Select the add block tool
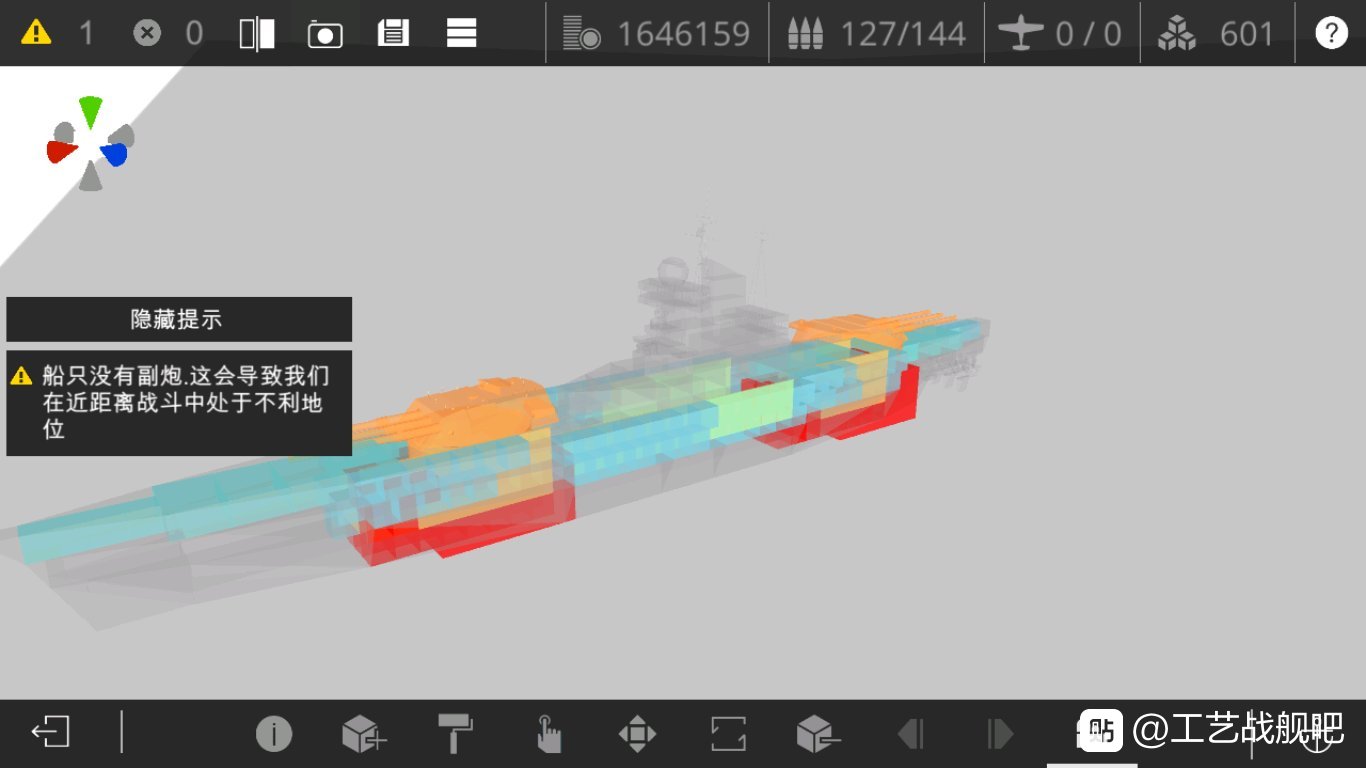Image resolution: width=1366 pixels, height=768 pixels. [x=364, y=734]
